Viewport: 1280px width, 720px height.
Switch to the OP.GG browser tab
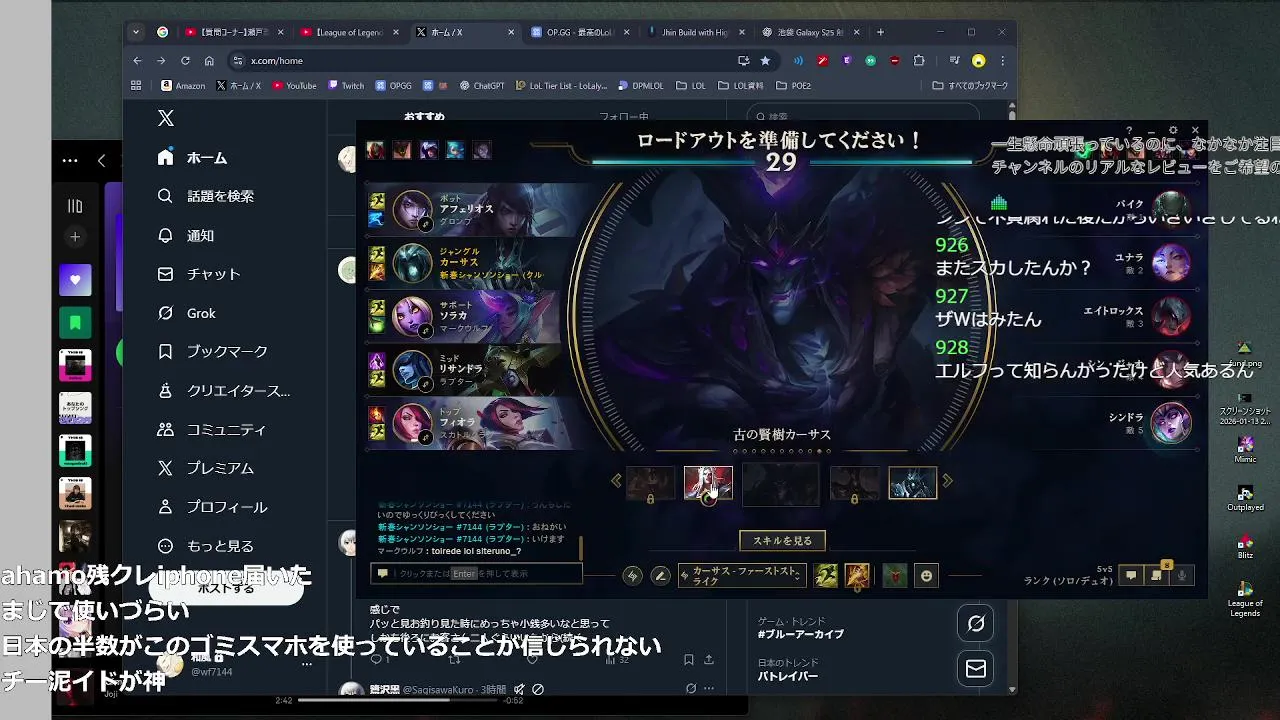pos(578,32)
